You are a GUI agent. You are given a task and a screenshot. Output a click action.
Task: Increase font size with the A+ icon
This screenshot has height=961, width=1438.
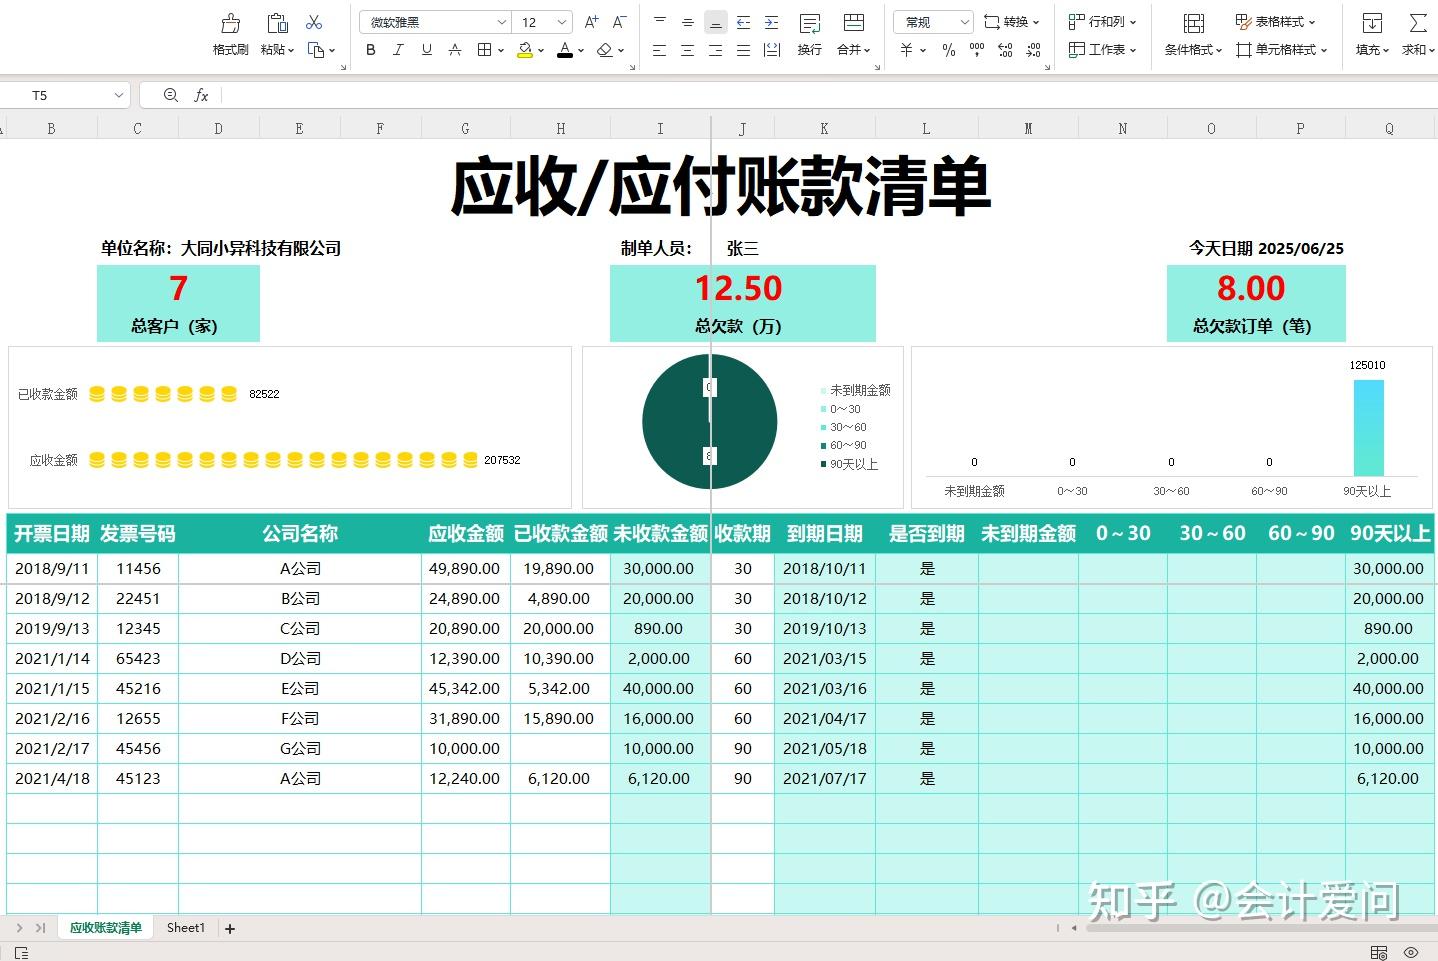pos(591,22)
